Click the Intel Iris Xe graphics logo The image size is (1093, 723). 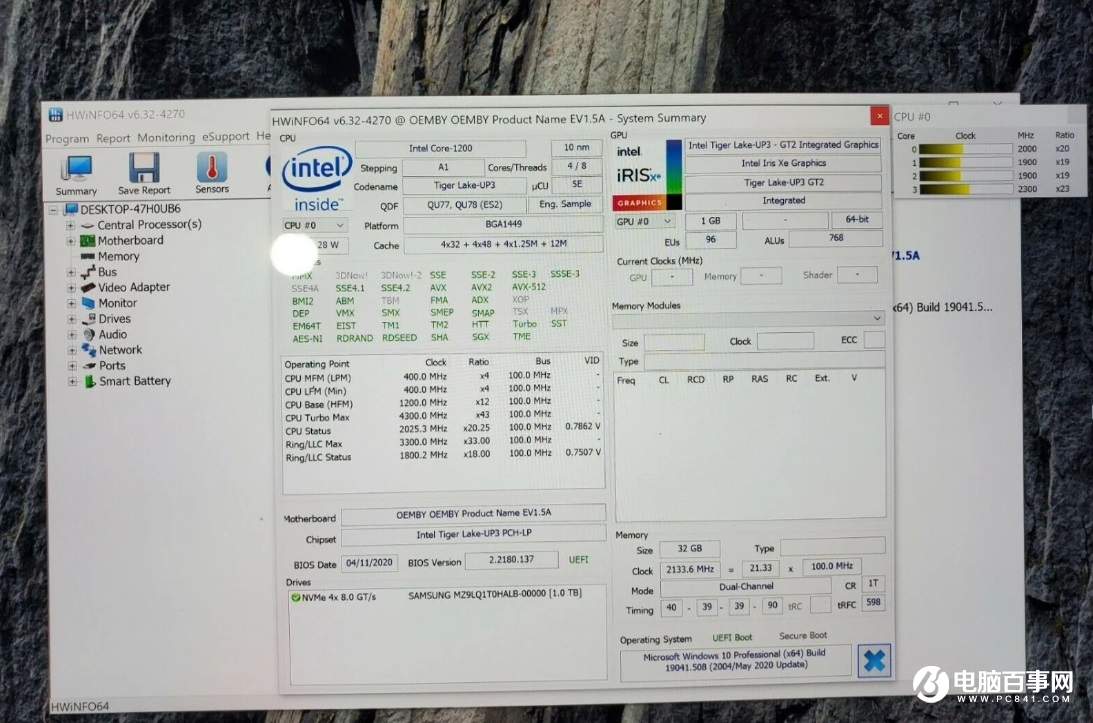tap(640, 174)
